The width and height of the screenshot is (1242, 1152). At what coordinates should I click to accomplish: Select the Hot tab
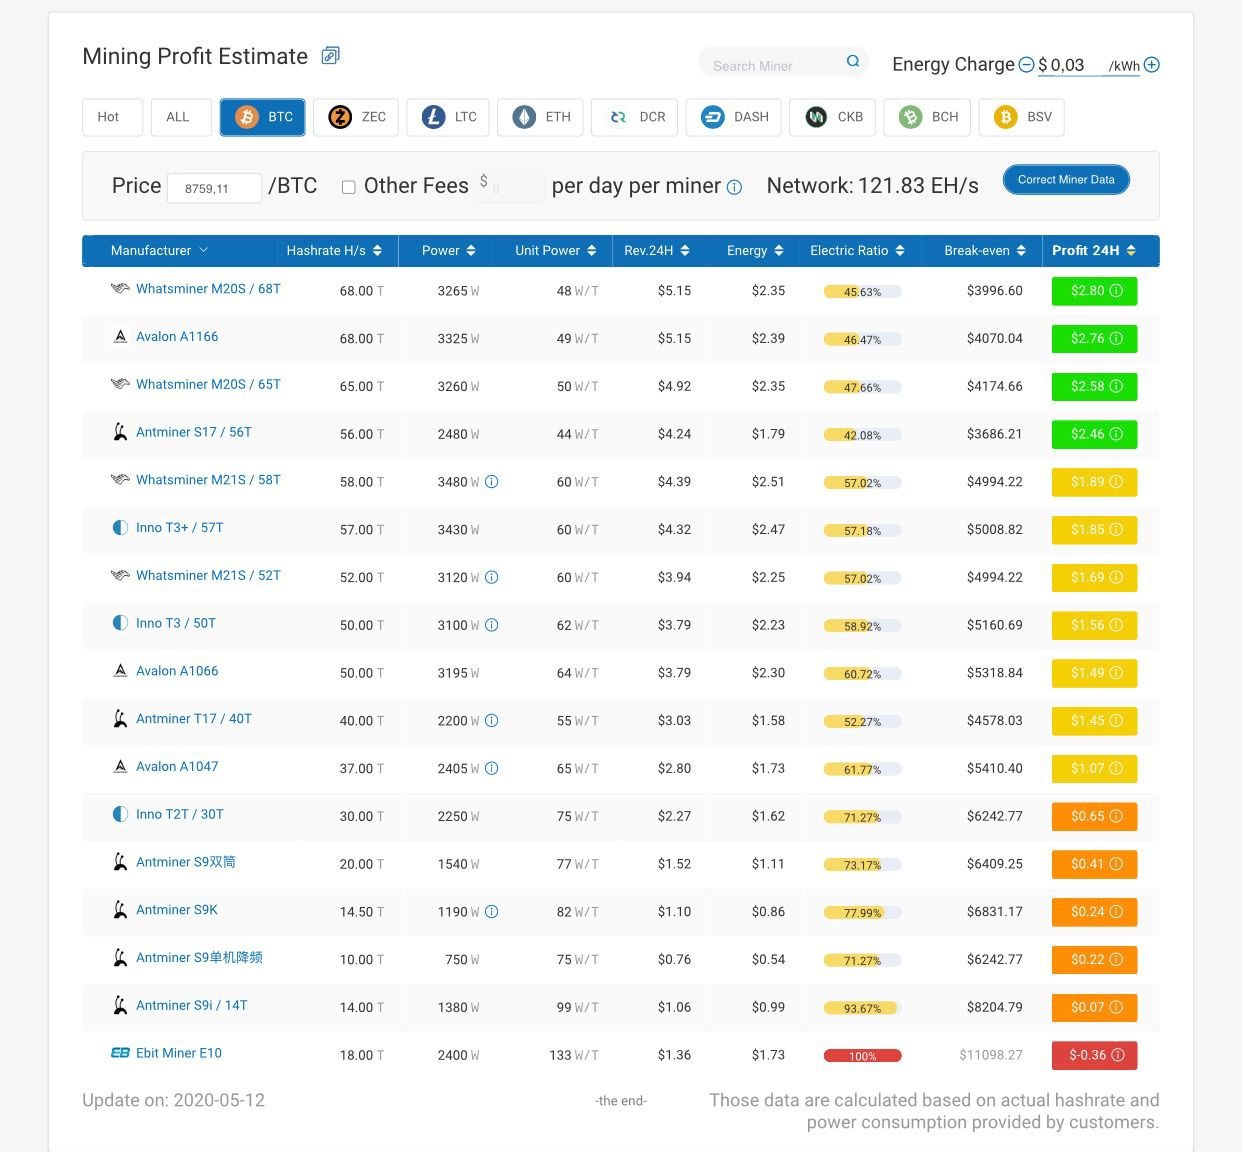pyautogui.click(x=112, y=117)
